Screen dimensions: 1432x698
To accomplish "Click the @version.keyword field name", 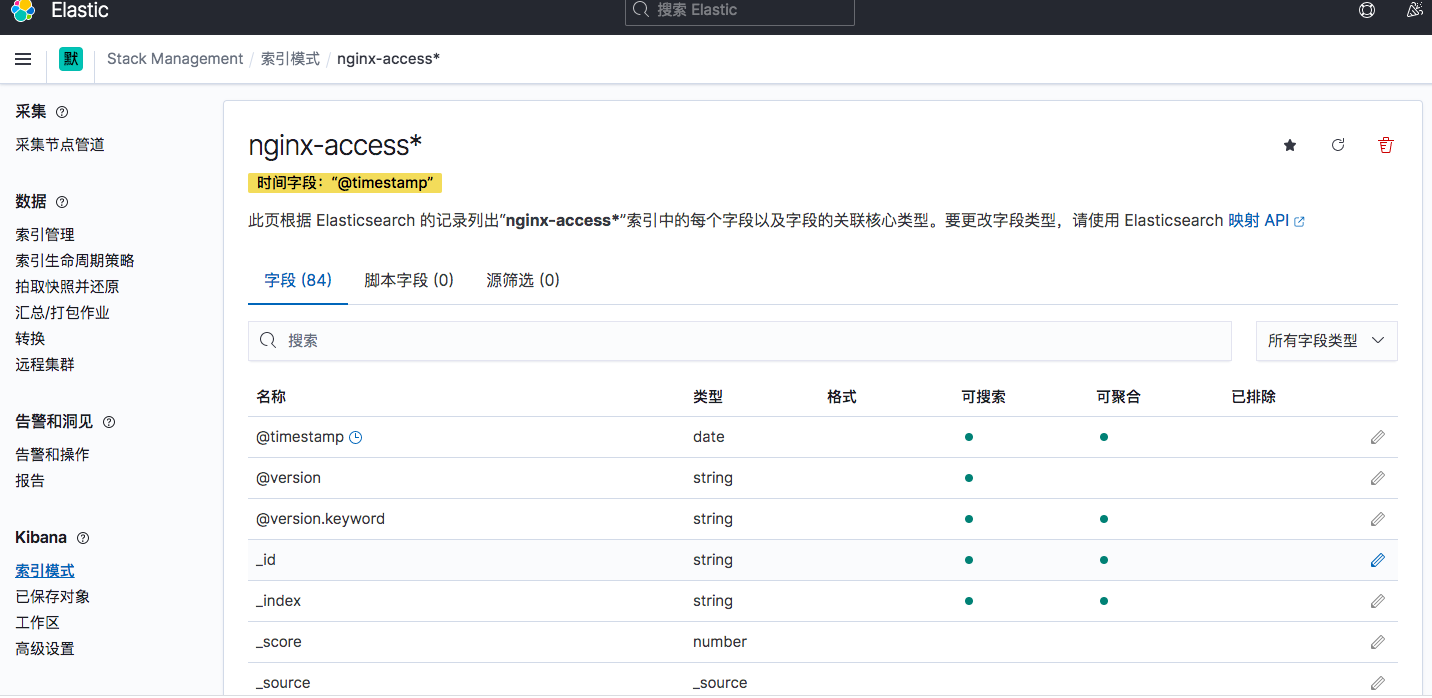I will click(320, 519).
